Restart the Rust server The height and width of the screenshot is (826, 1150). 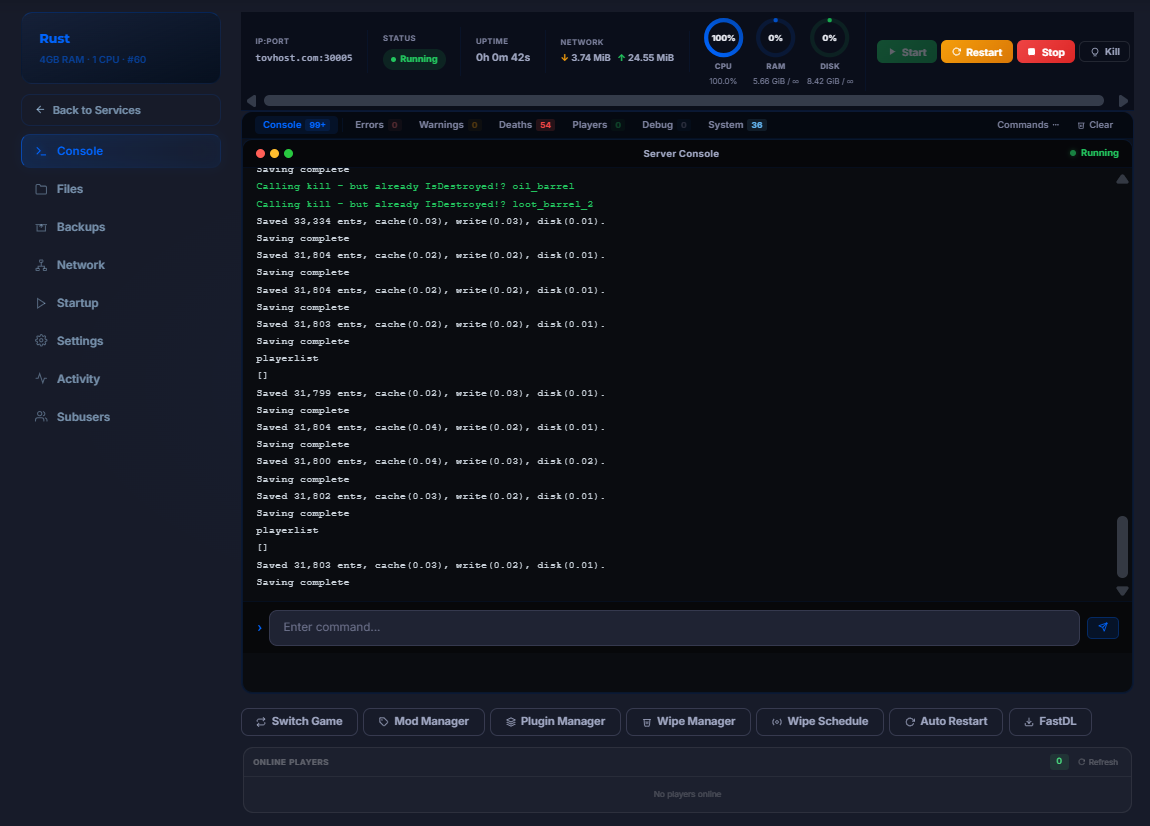(976, 52)
